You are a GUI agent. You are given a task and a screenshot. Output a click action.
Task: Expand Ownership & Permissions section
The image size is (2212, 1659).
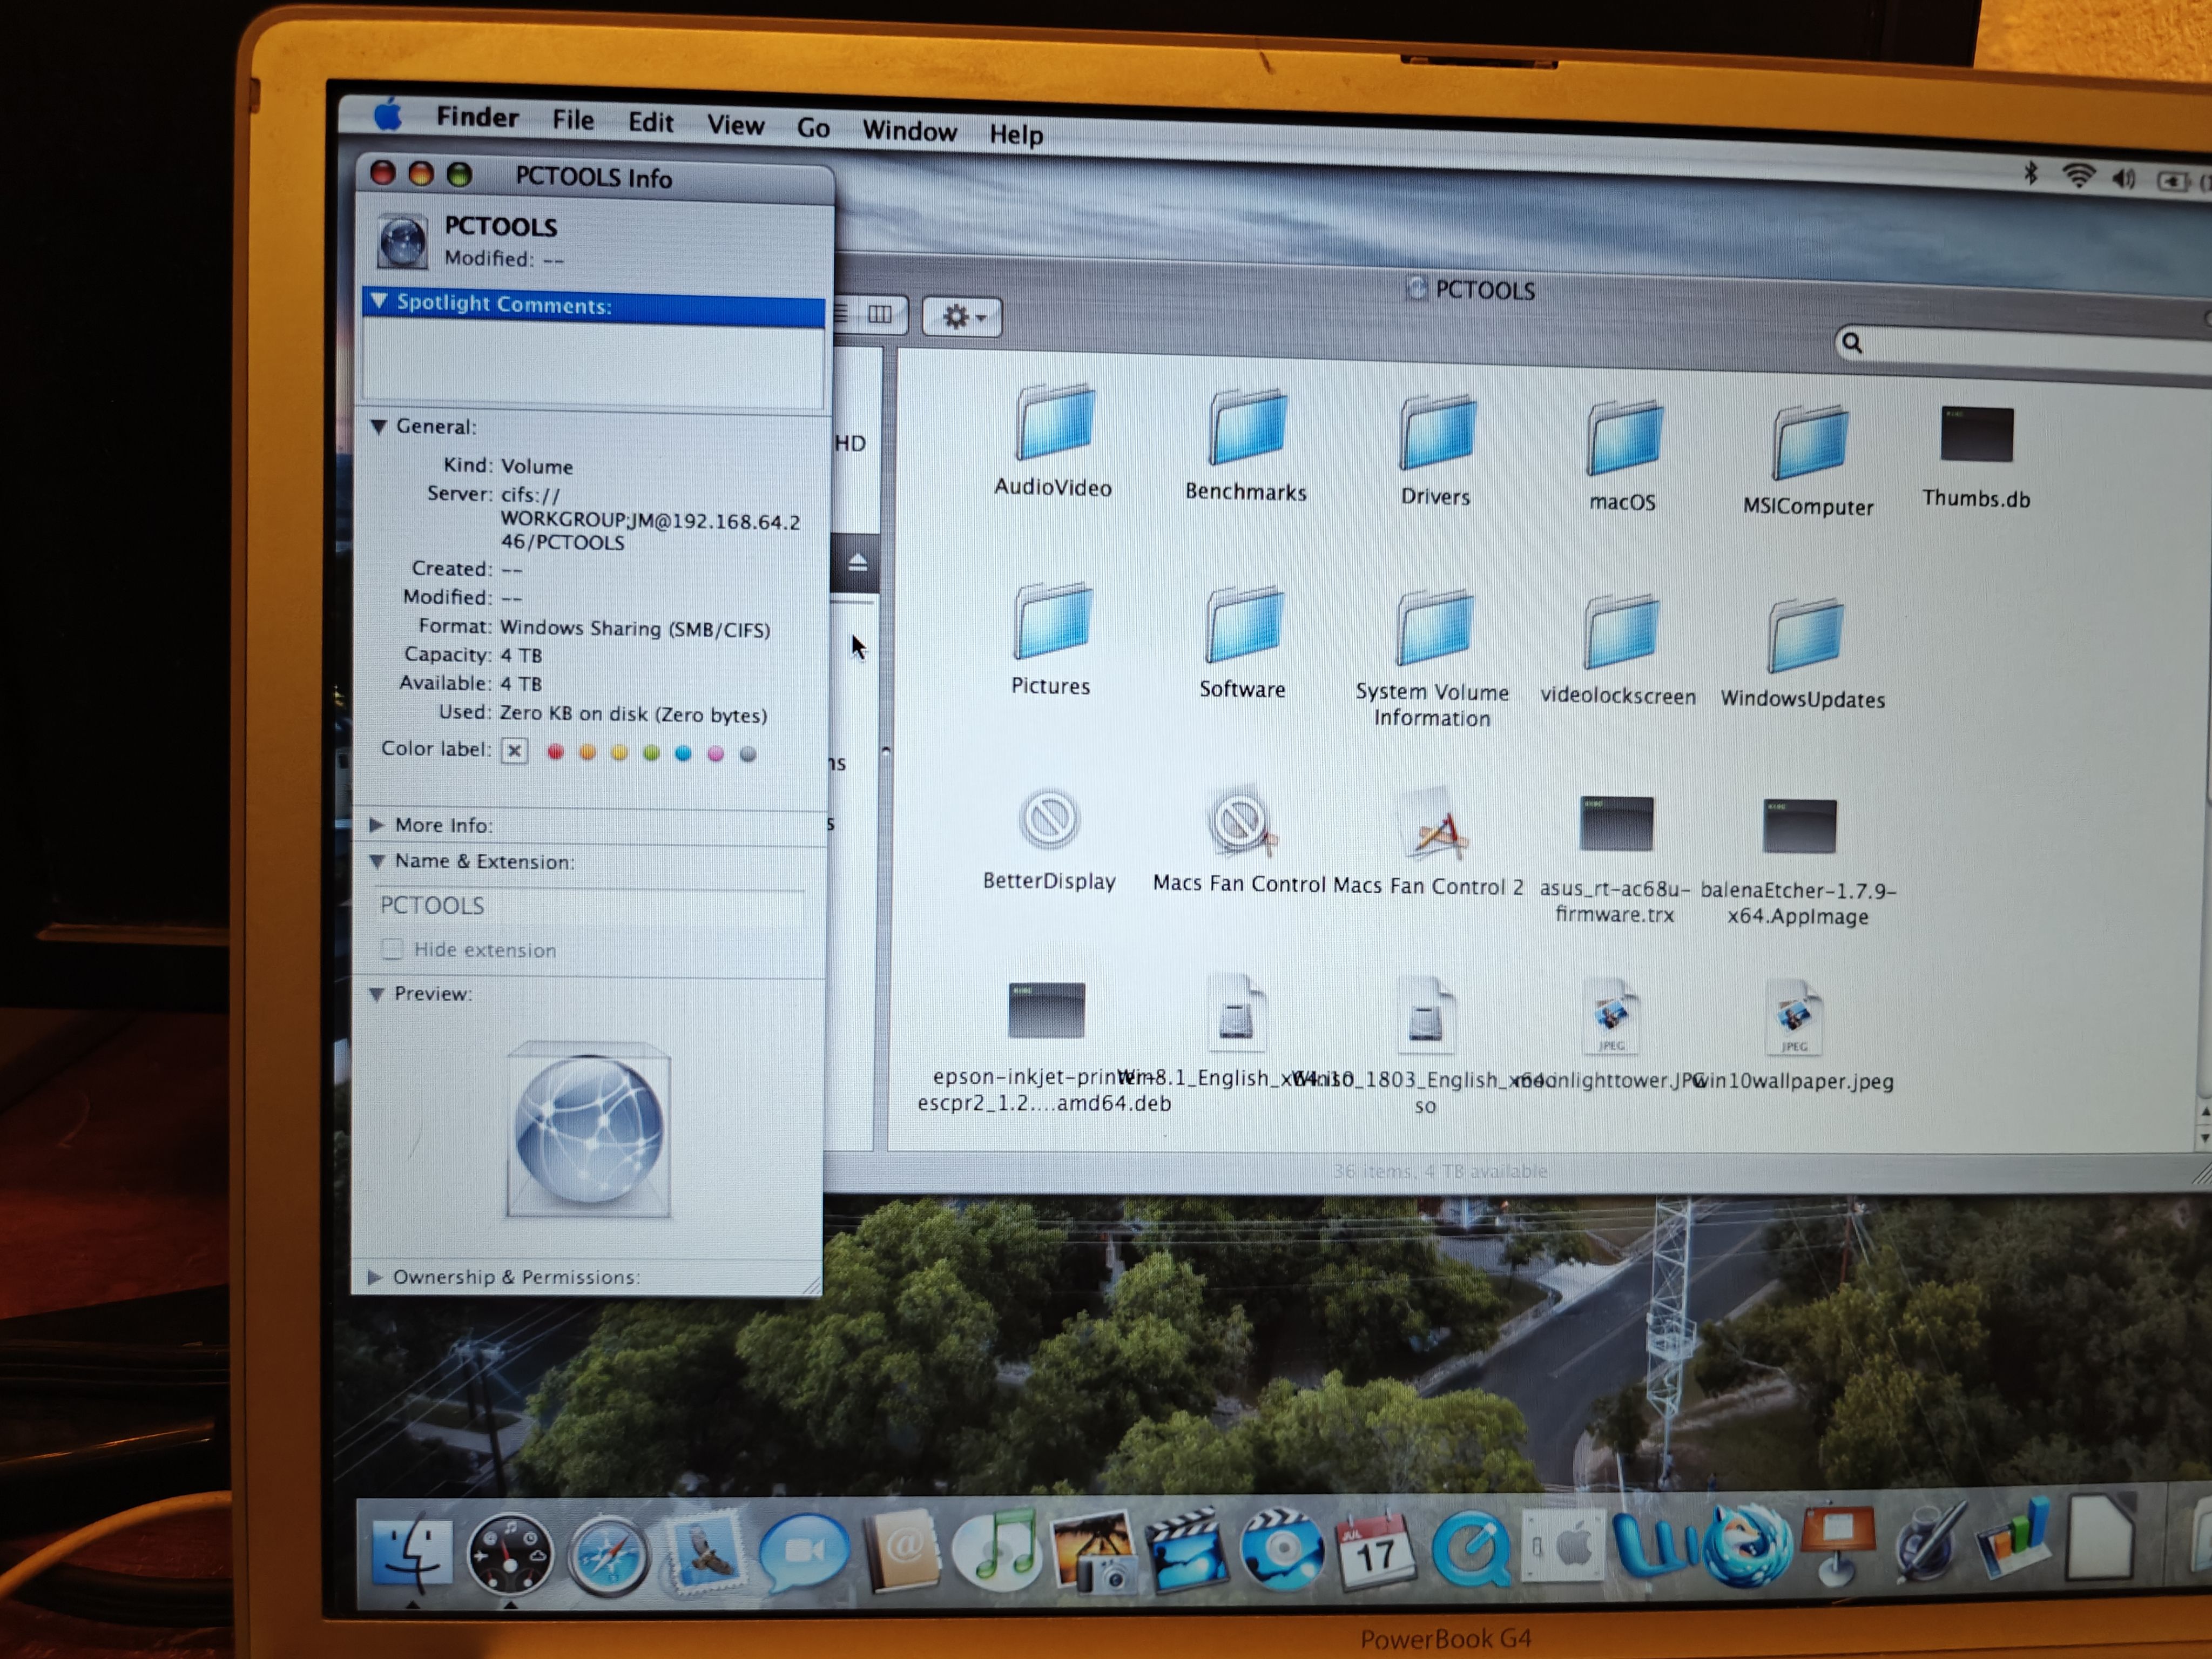pos(375,1277)
